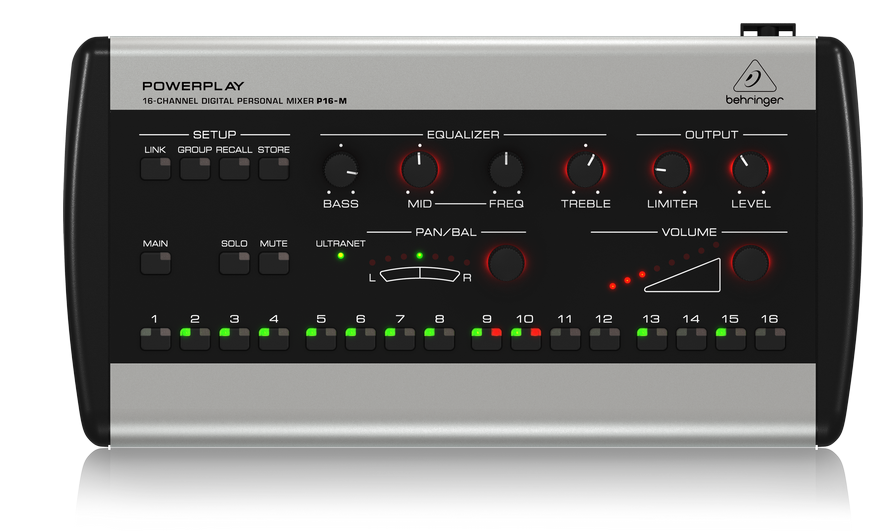Click the PAN/BAL rotary encoder
This screenshot has width=883, height=531.
506,264
